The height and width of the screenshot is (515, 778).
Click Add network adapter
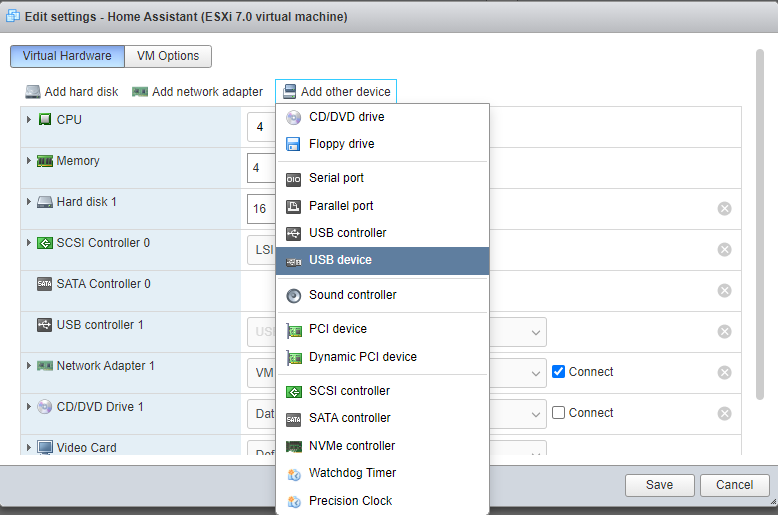click(197, 92)
